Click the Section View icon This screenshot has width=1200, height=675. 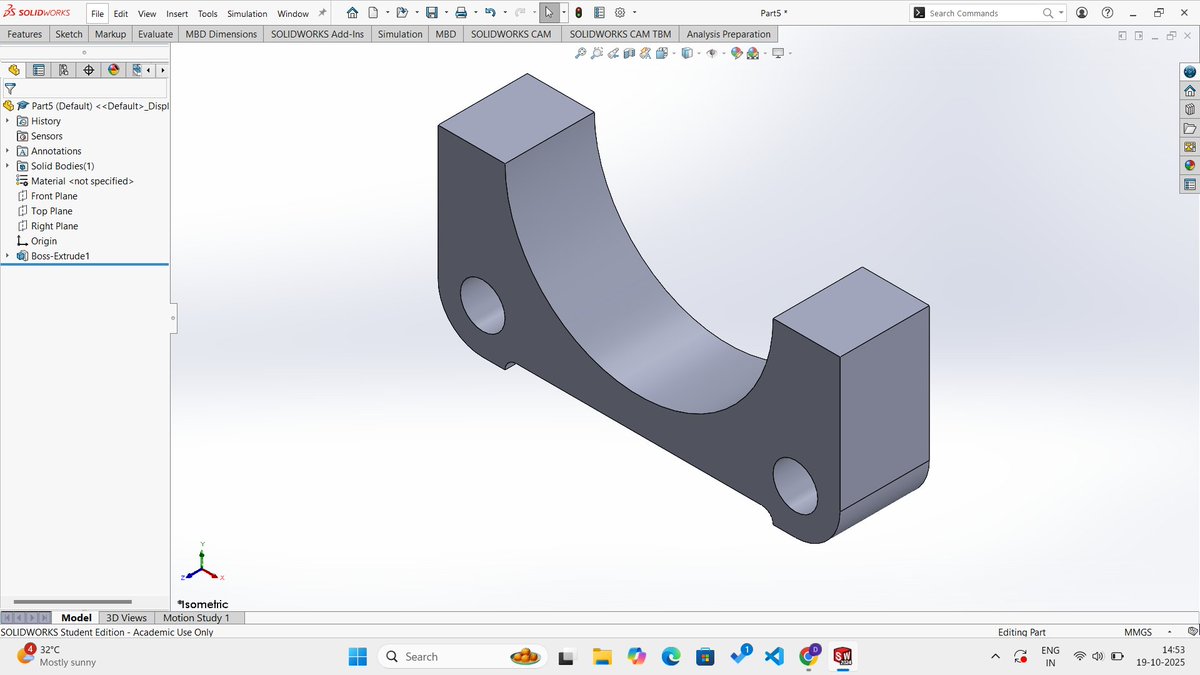629,53
